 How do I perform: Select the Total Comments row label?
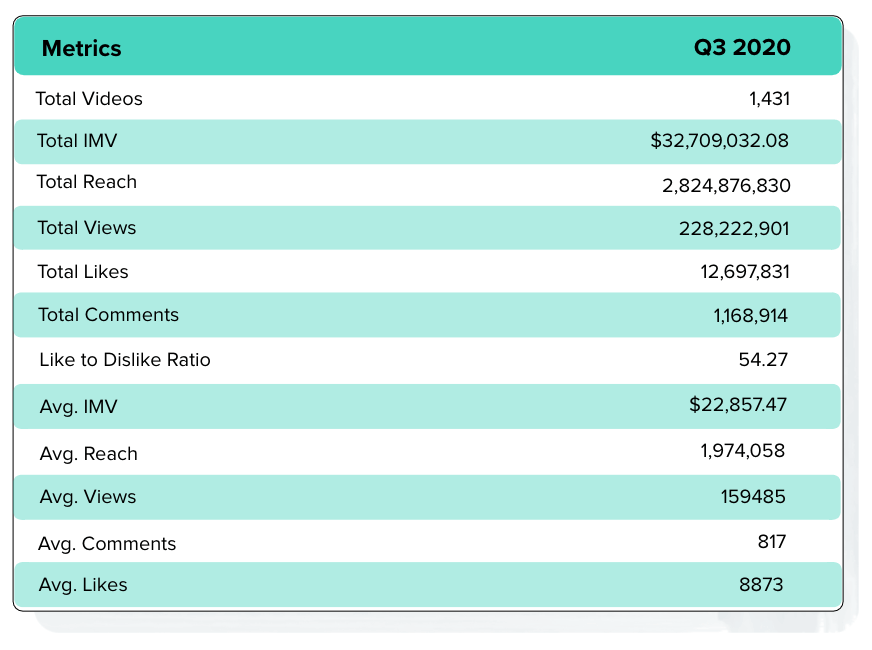pyautogui.click(x=108, y=315)
